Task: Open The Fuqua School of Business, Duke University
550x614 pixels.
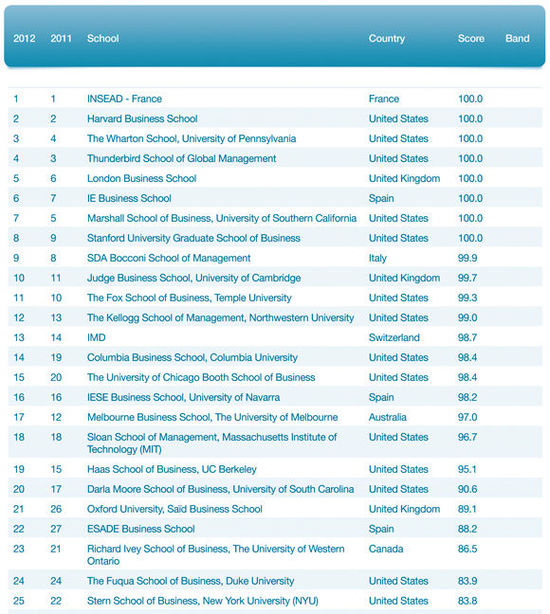Action: 191,581
